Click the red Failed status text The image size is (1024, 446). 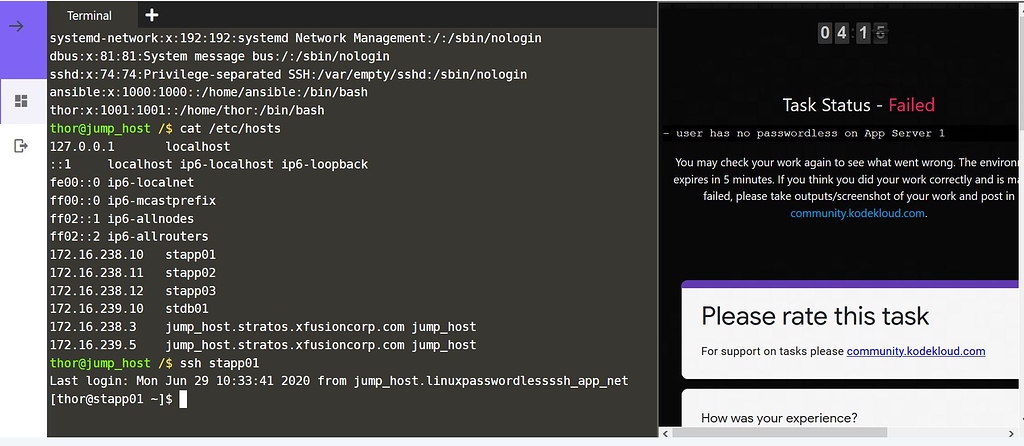click(911, 104)
